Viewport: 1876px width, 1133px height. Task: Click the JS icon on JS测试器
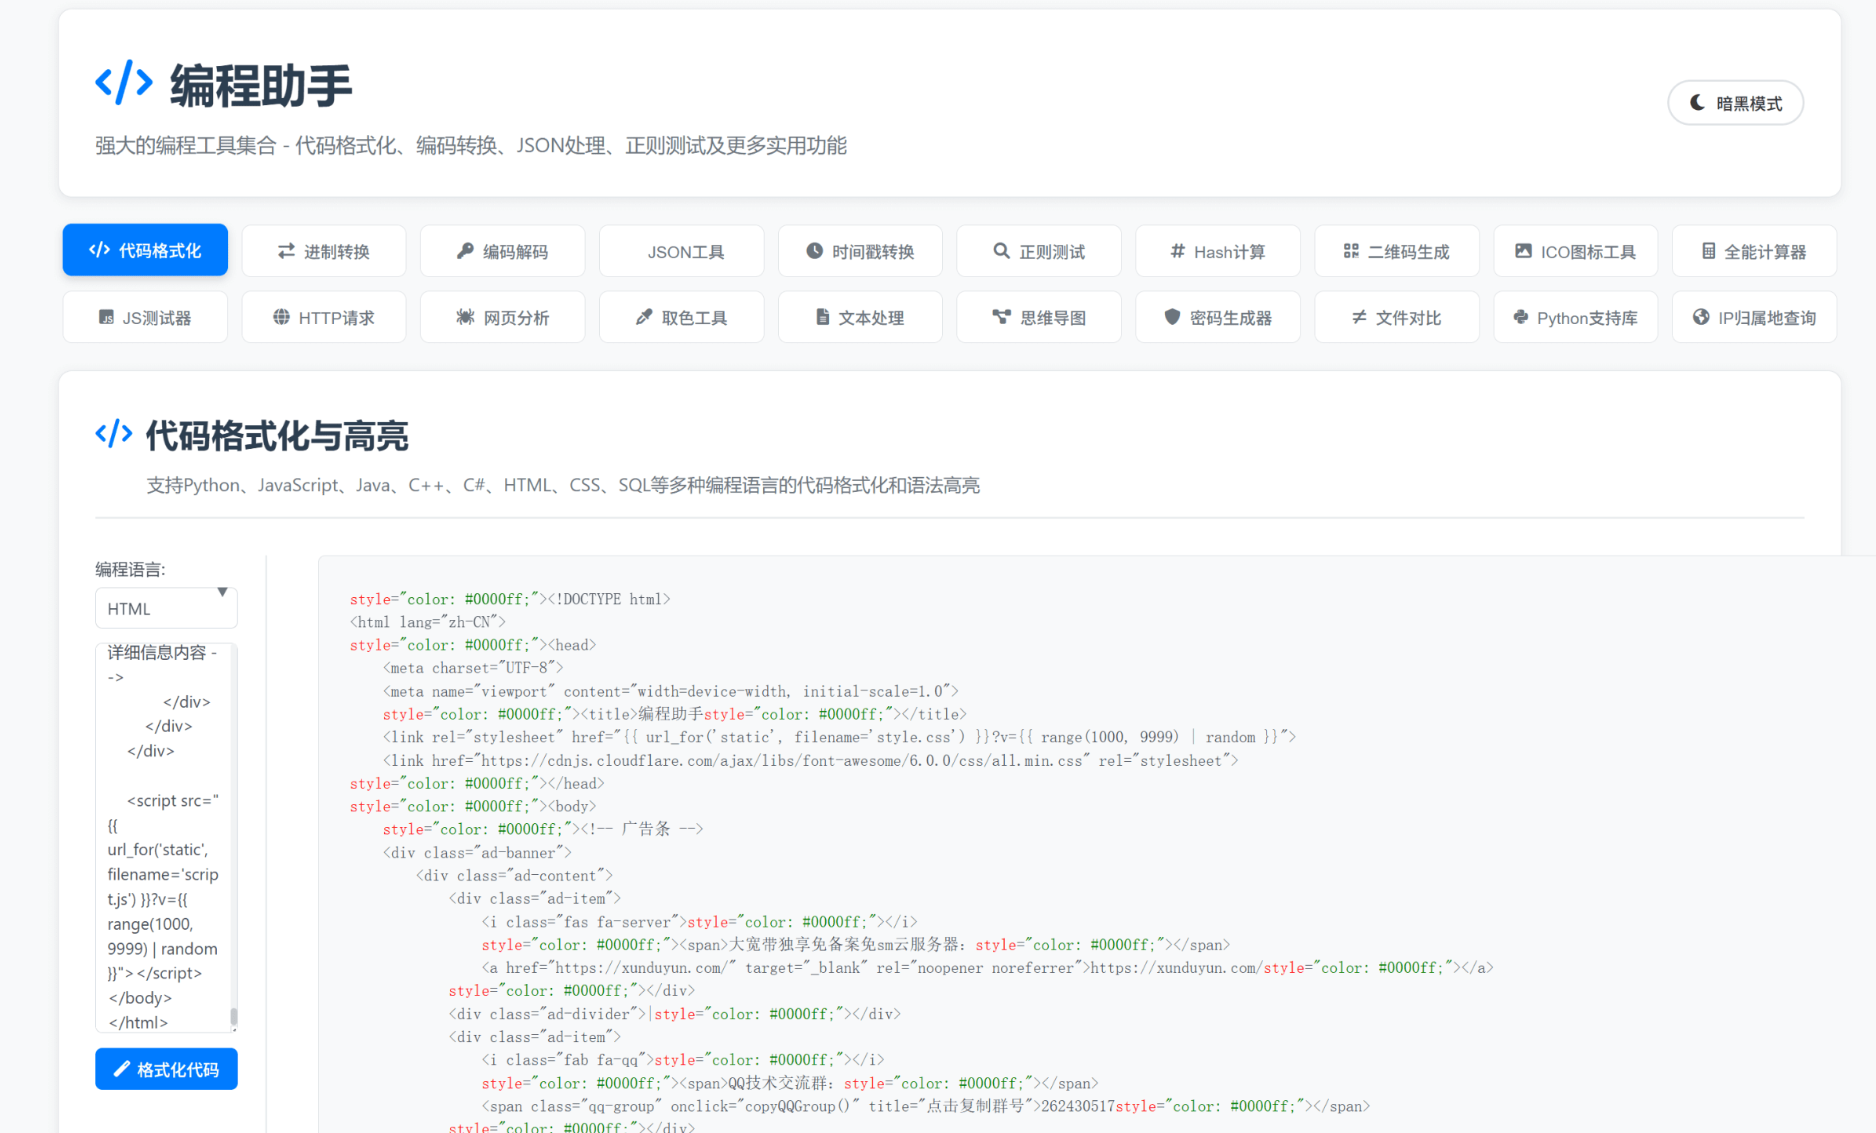106,317
